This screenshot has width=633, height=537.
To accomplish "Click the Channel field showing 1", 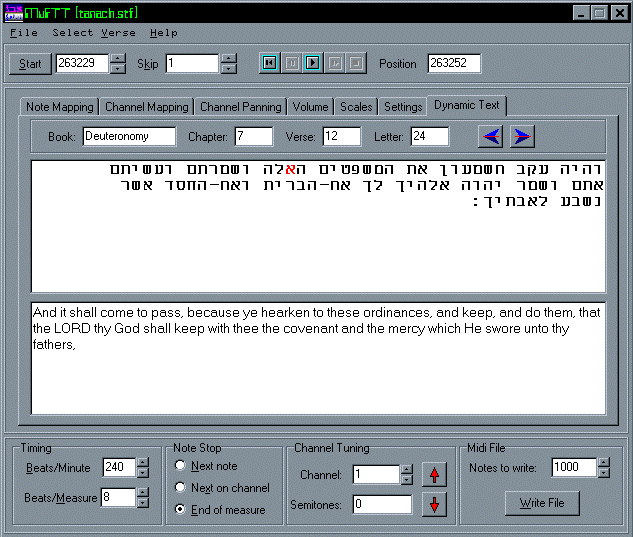I will coord(377,475).
